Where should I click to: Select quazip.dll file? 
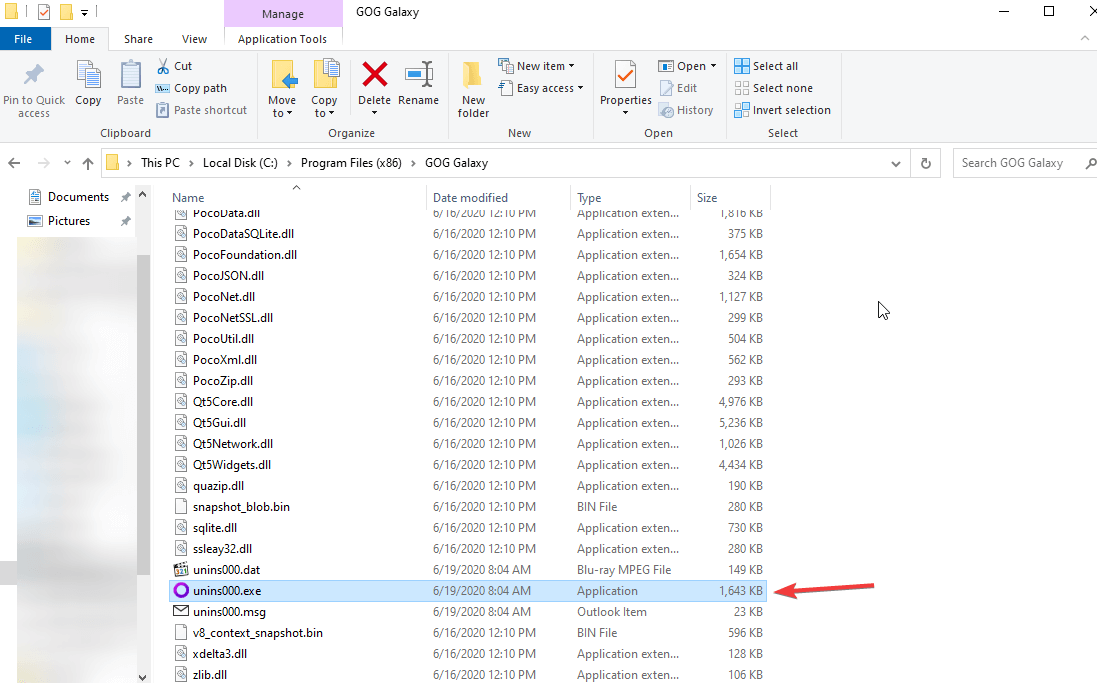tap(468, 486)
